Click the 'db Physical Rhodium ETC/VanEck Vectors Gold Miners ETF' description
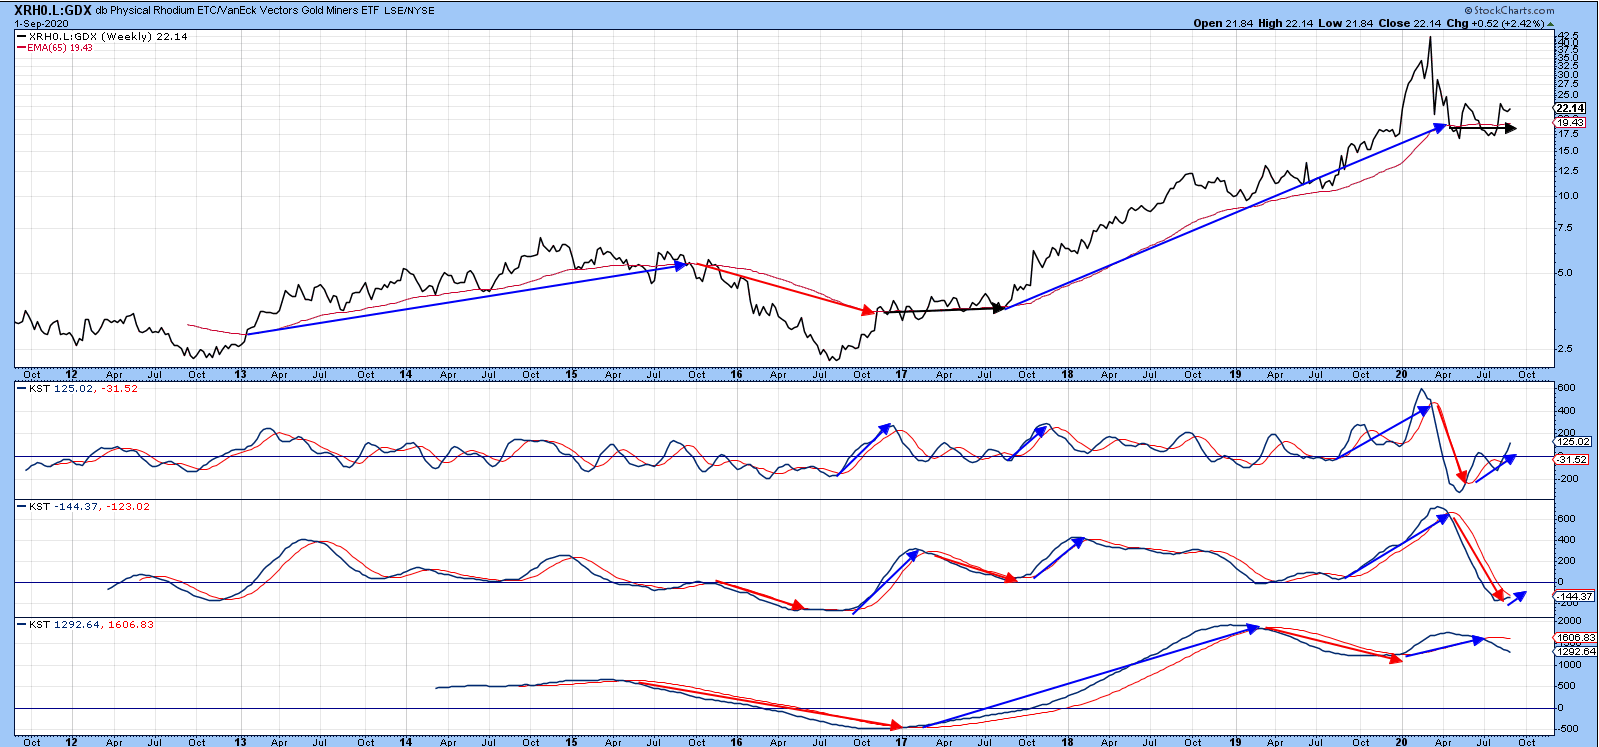Screen dimensions: 1599x747 tap(237, 11)
